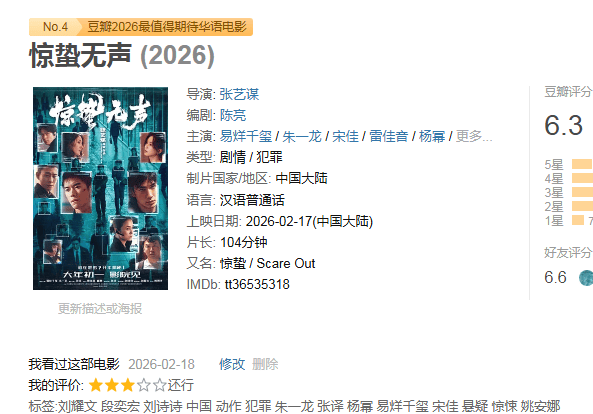Open screenwriter 陈亮's page

(233, 115)
